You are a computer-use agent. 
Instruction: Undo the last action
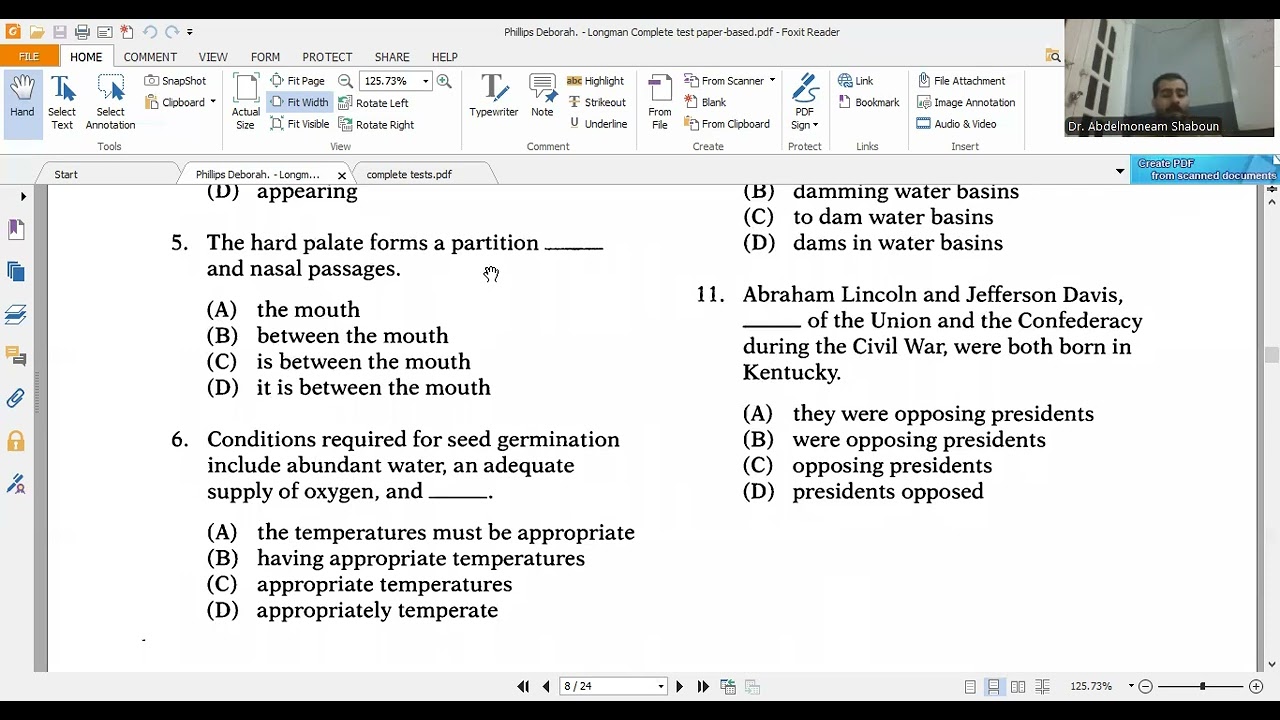150,32
